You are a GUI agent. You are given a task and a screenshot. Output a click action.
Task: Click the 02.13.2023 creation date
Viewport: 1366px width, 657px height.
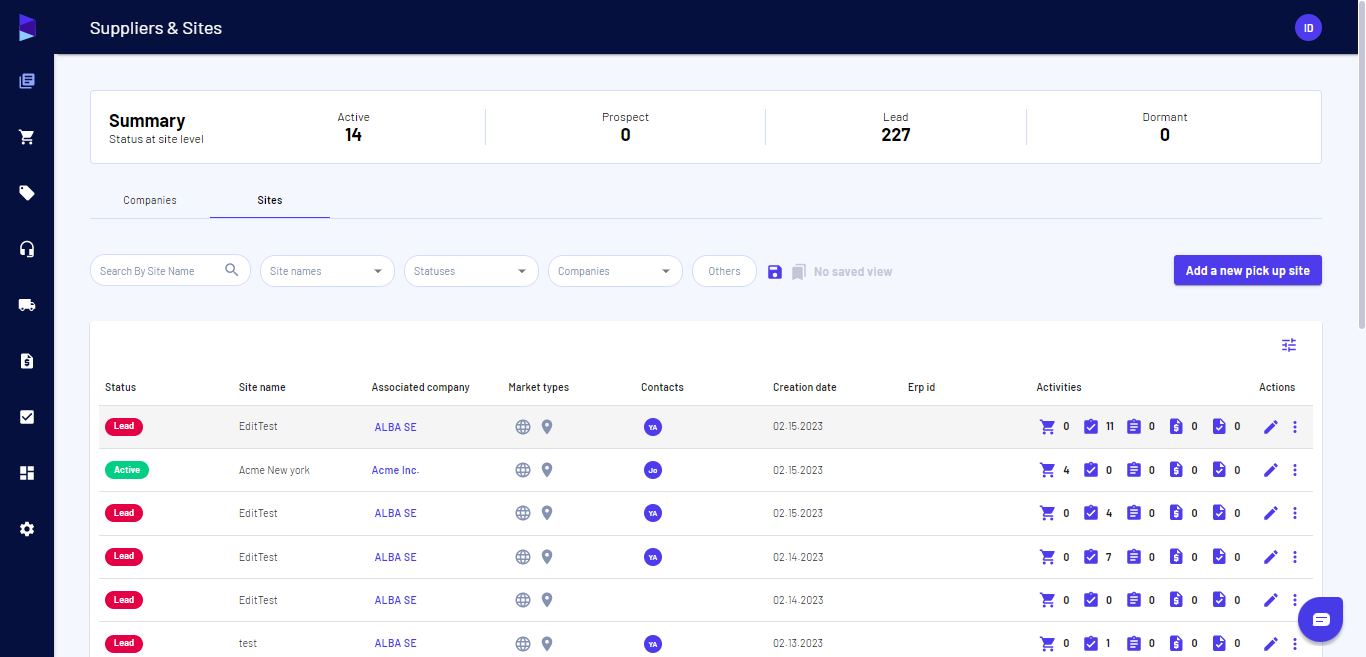[x=798, y=644]
